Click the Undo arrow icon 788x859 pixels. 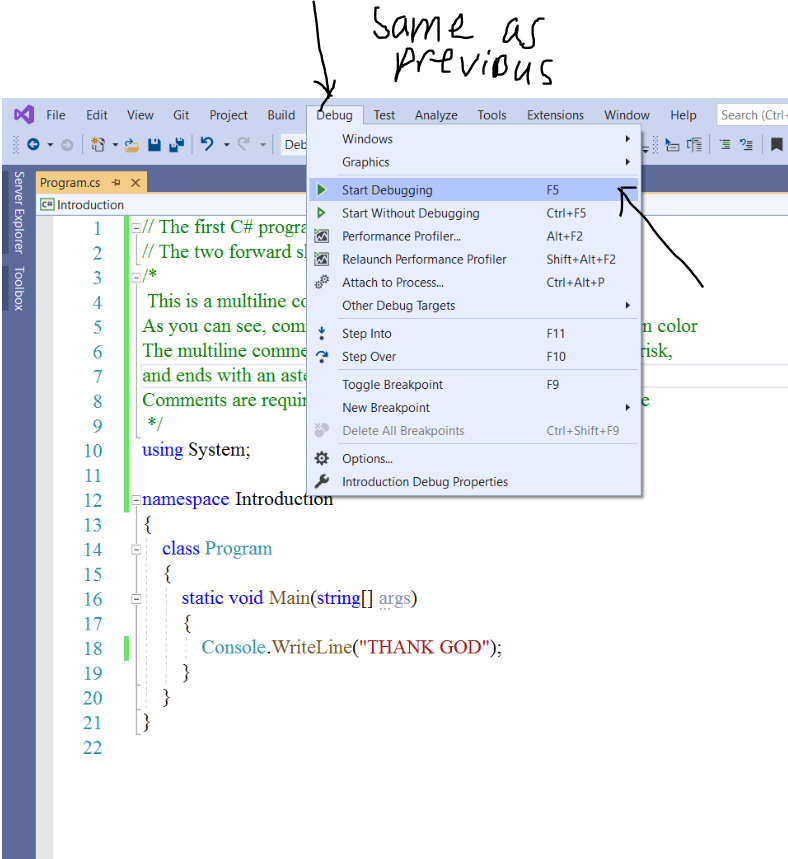(207, 144)
